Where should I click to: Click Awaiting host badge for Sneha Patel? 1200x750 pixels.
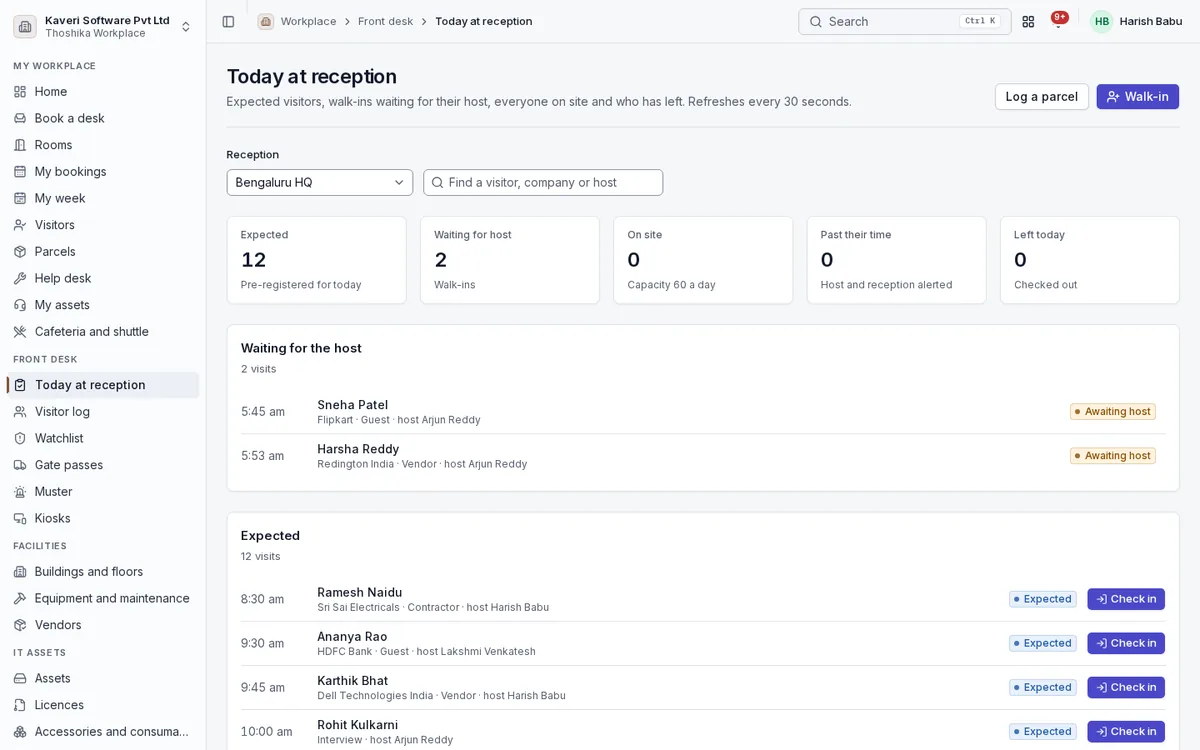(1113, 411)
